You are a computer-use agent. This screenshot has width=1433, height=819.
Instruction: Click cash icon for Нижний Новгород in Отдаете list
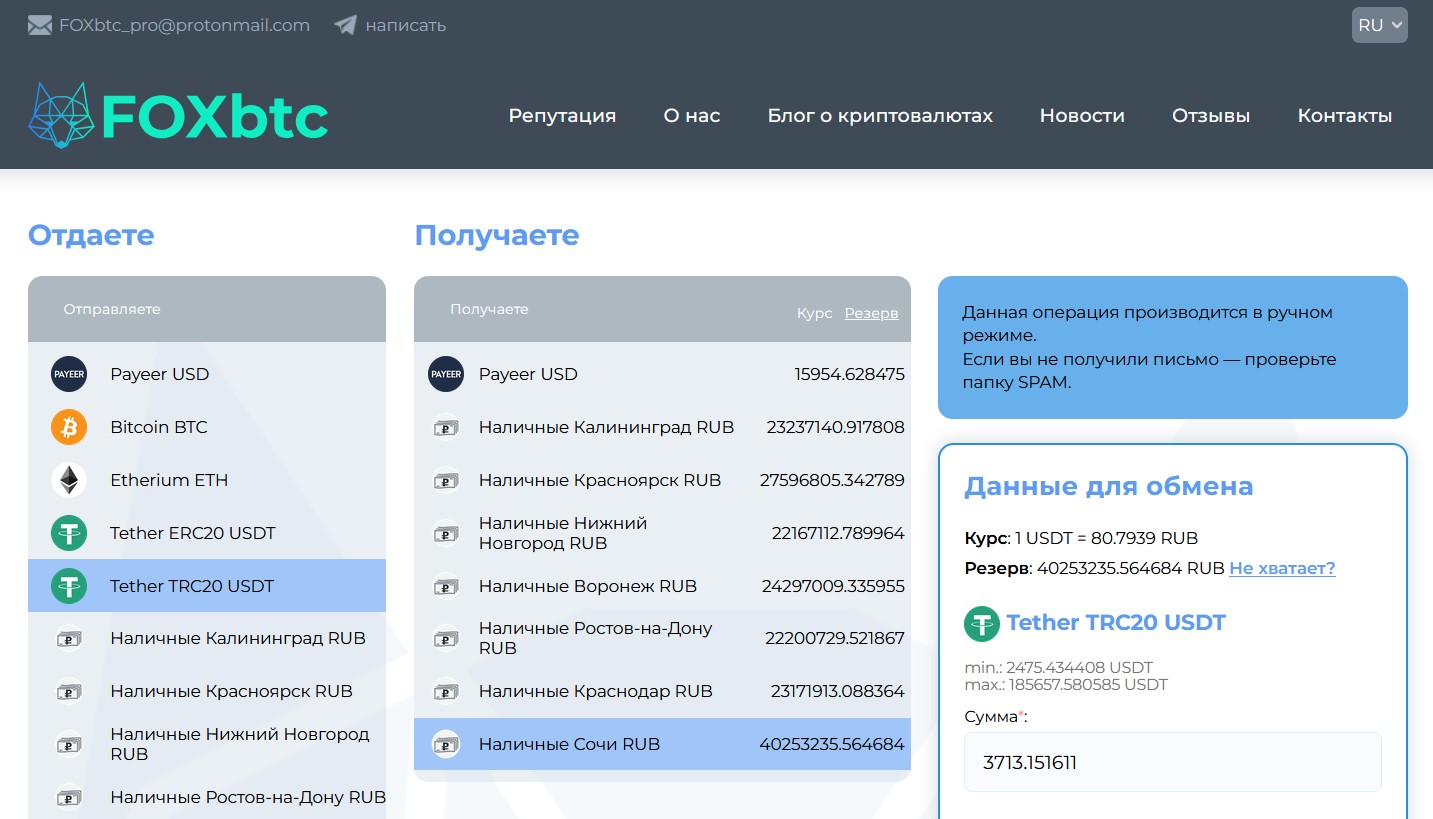(69, 744)
